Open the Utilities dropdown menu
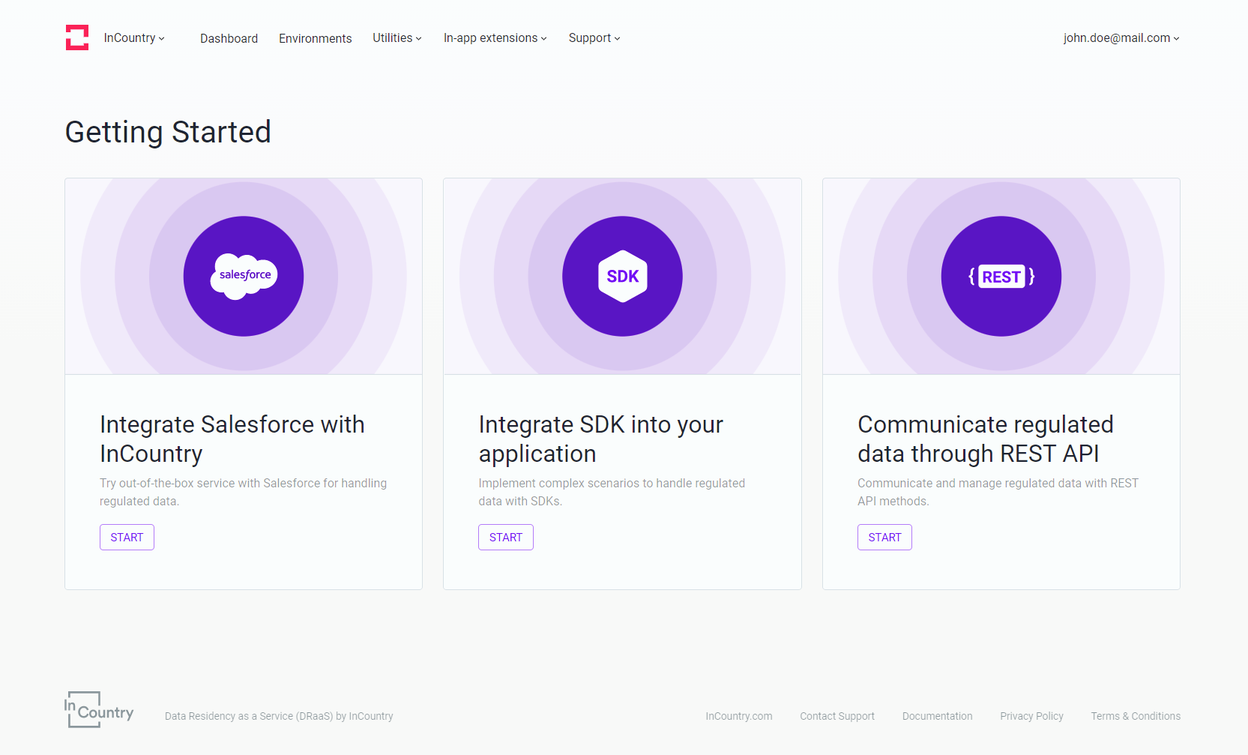Viewport: 1248px width, 755px height. tap(397, 38)
